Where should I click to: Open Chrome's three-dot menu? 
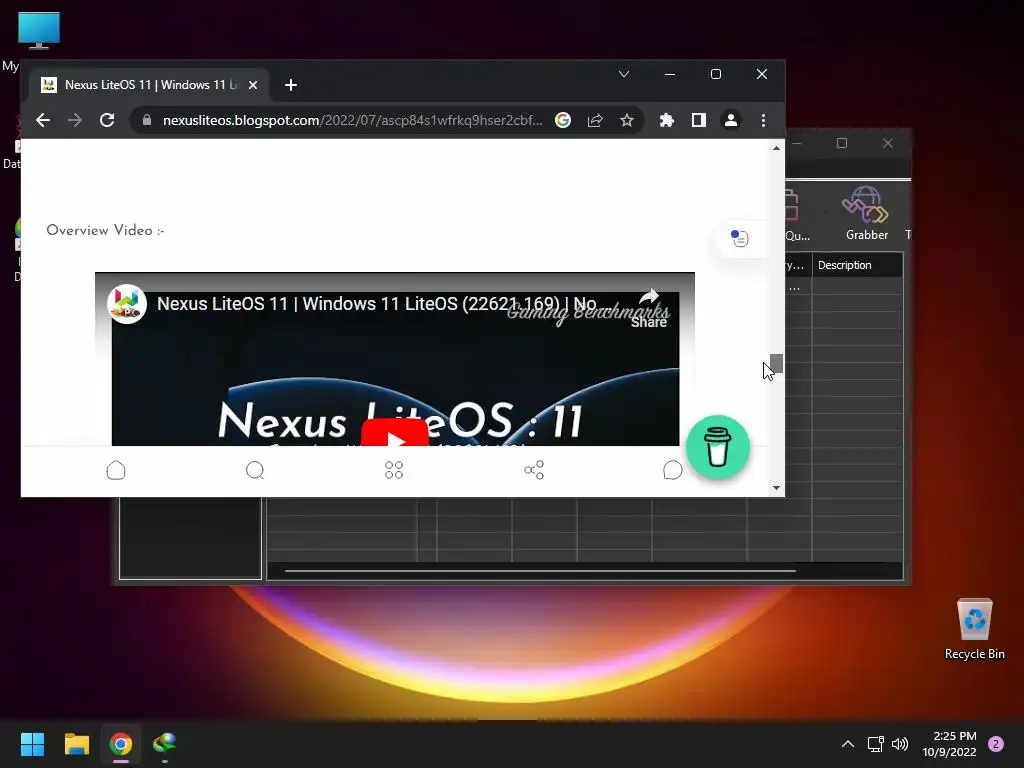(x=763, y=120)
